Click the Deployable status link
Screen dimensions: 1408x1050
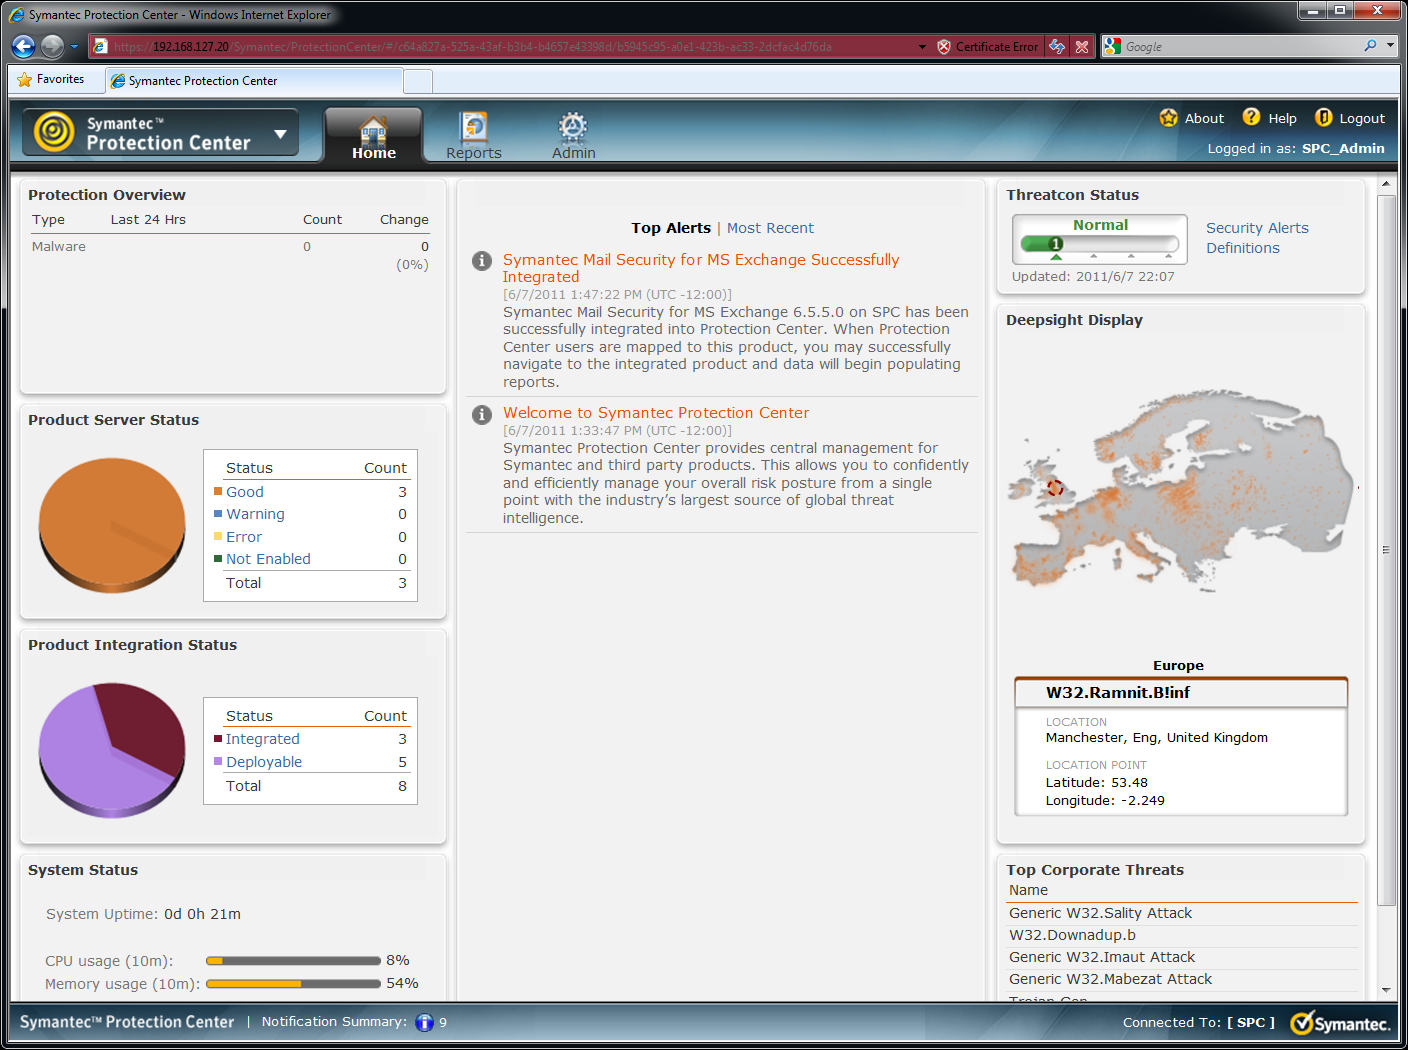coord(264,762)
